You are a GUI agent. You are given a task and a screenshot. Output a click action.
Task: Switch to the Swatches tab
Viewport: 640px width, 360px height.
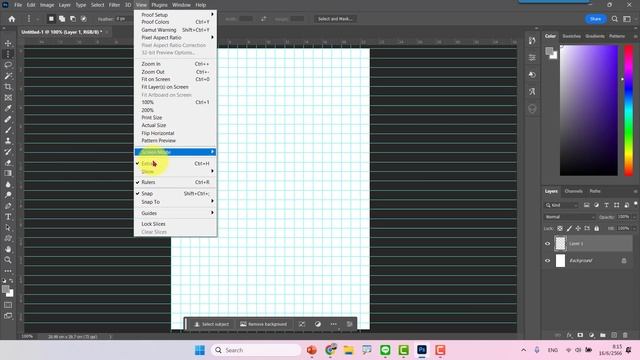pos(571,36)
